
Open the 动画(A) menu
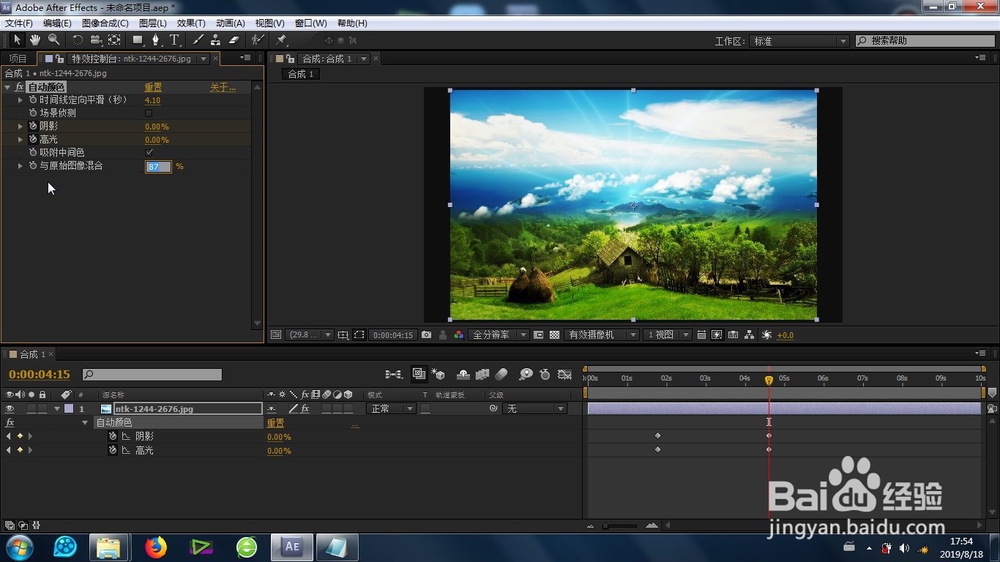pos(230,23)
